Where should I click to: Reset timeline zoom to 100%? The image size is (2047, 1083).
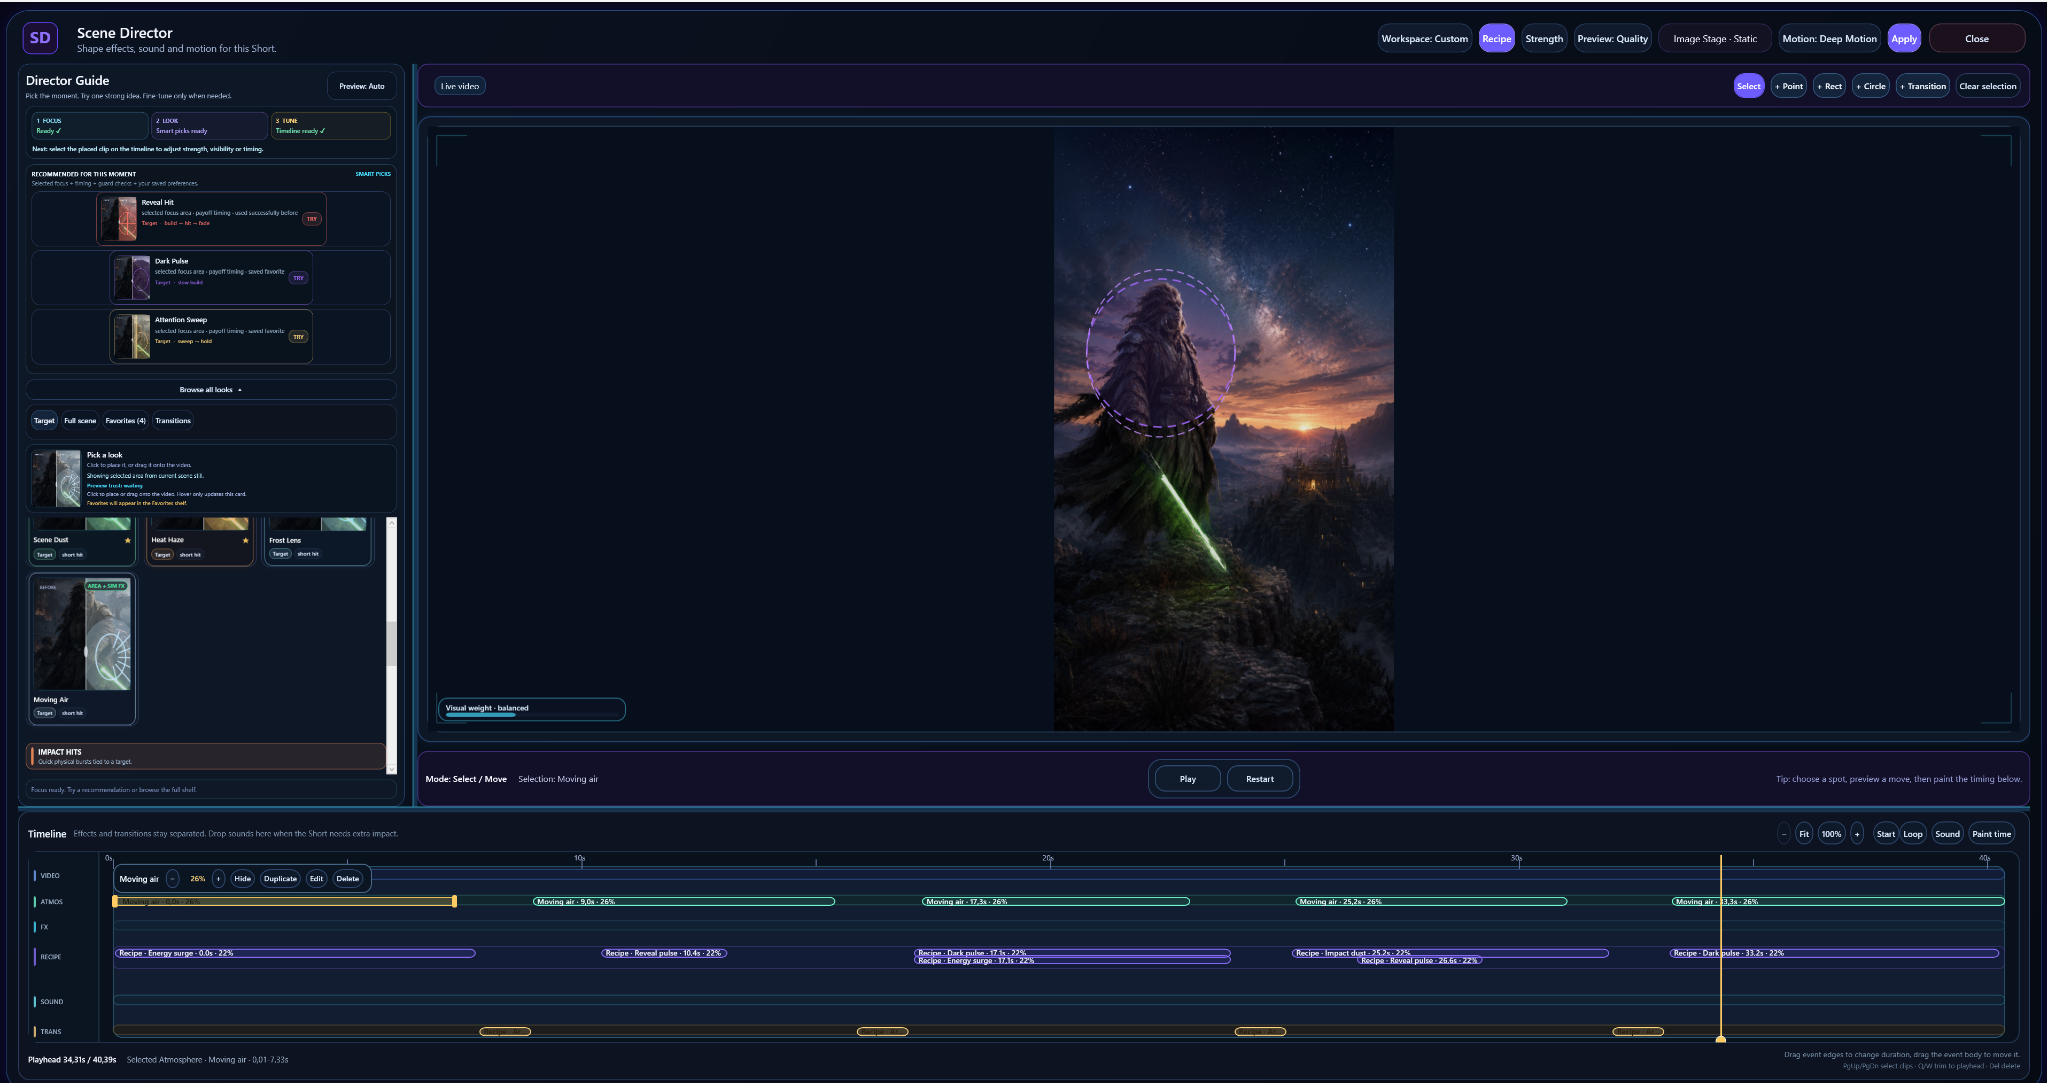1831,834
